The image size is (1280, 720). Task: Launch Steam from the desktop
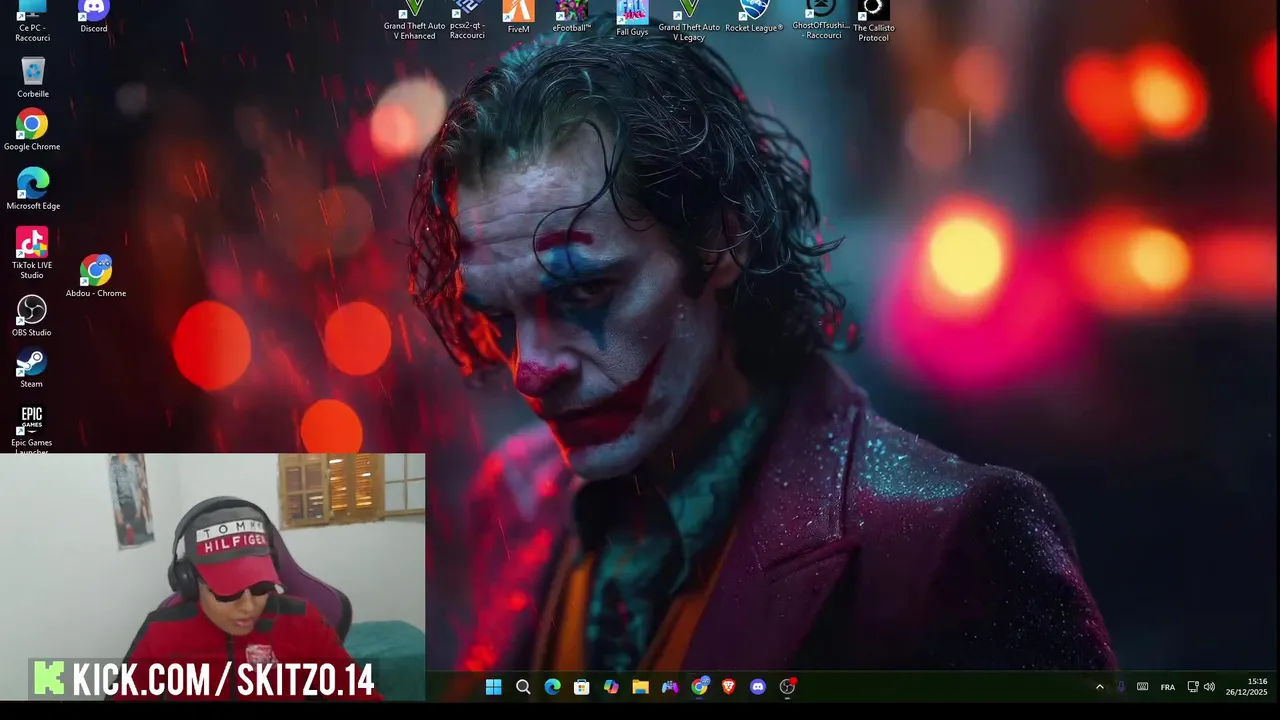pos(32,367)
